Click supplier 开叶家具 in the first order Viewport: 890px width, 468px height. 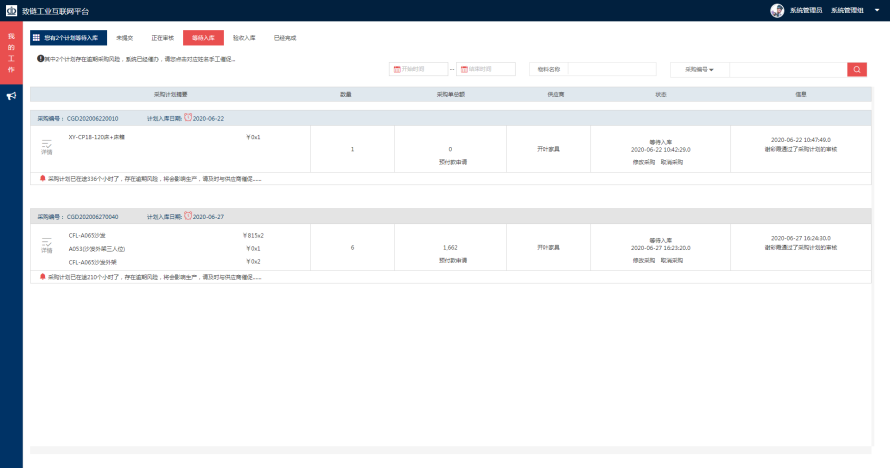[x=548, y=149]
